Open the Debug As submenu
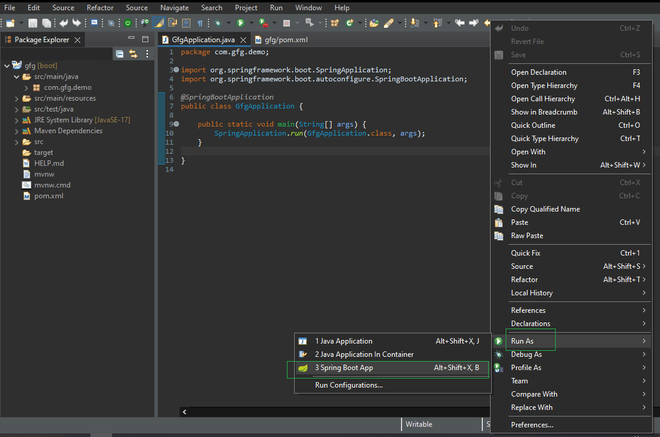This screenshot has height=437, width=660. tap(526, 354)
